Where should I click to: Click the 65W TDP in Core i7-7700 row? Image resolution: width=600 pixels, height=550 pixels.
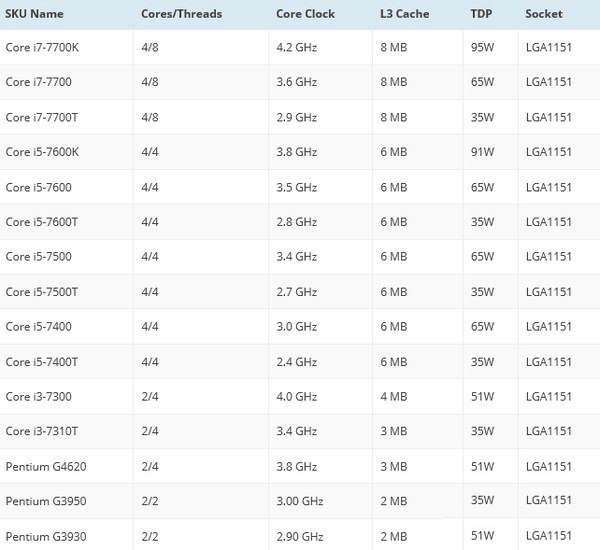[482, 82]
